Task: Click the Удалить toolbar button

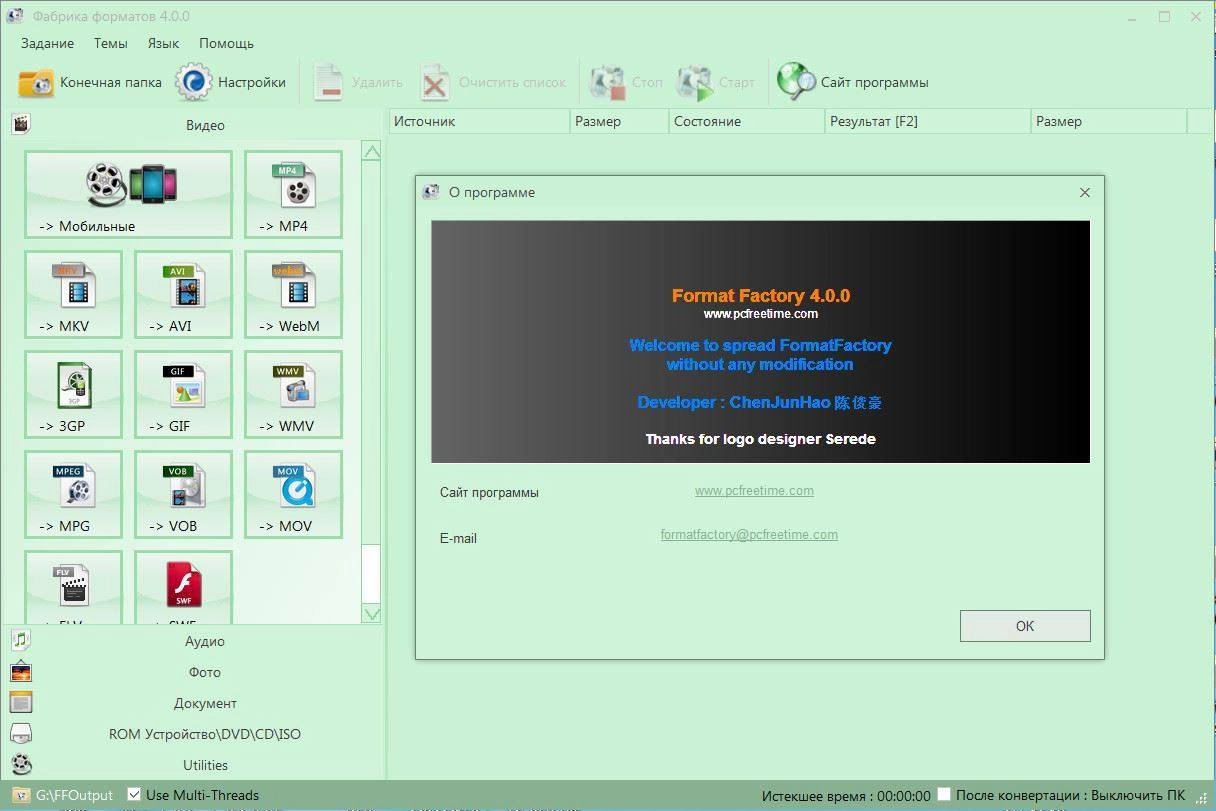Action: 358,83
